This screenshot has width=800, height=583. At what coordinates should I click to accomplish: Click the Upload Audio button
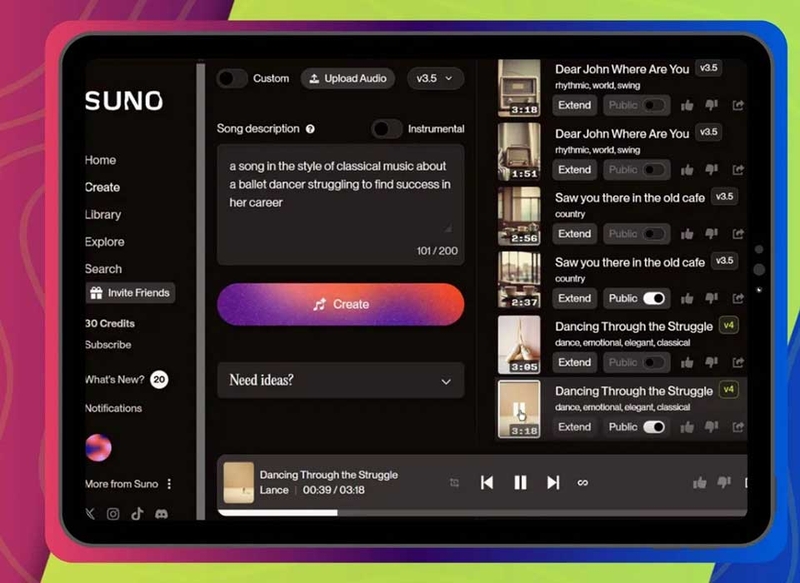[348, 79]
